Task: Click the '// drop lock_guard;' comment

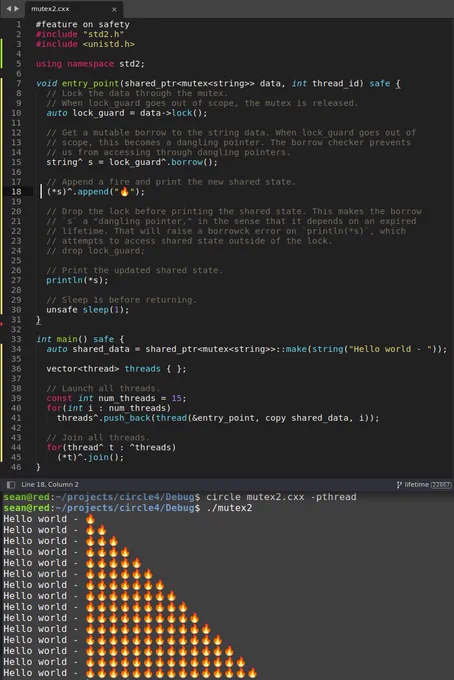Action: click(95, 251)
